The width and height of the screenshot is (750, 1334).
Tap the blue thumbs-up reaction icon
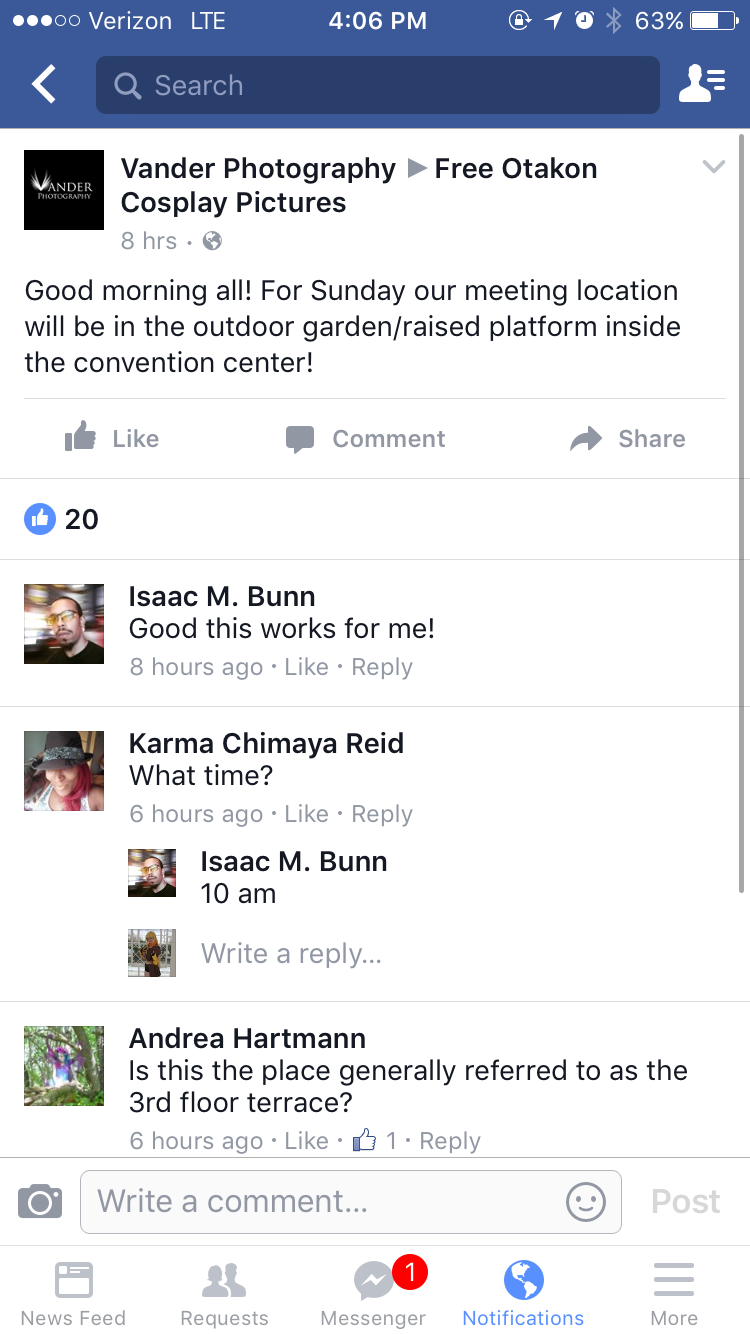[40, 519]
